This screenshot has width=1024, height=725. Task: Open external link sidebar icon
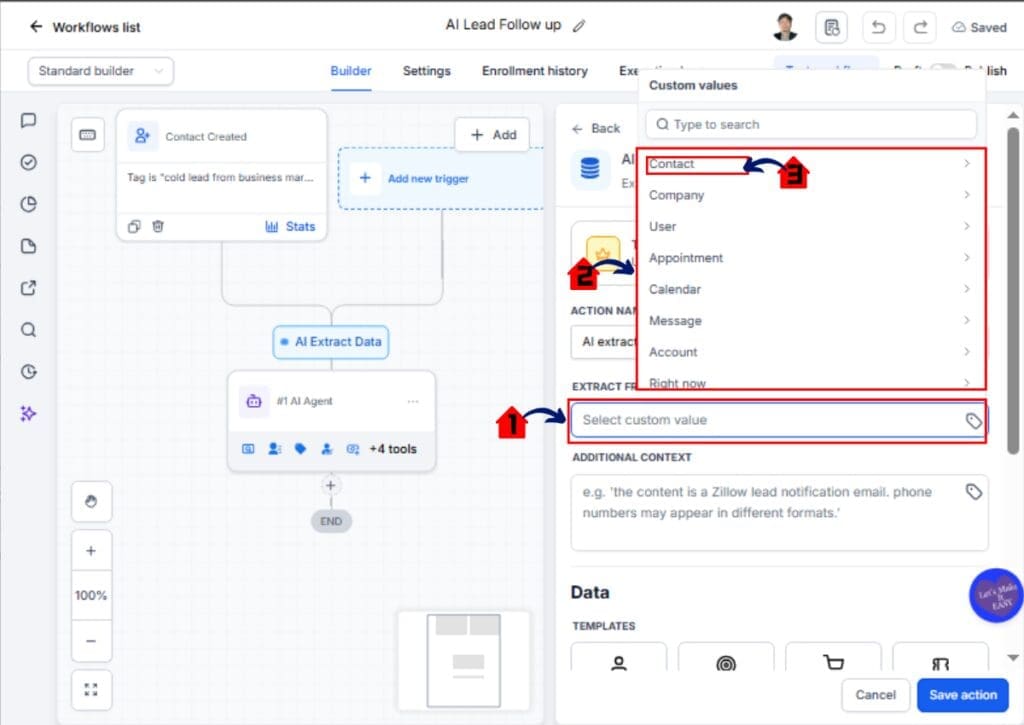pyautogui.click(x=28, y=287)
